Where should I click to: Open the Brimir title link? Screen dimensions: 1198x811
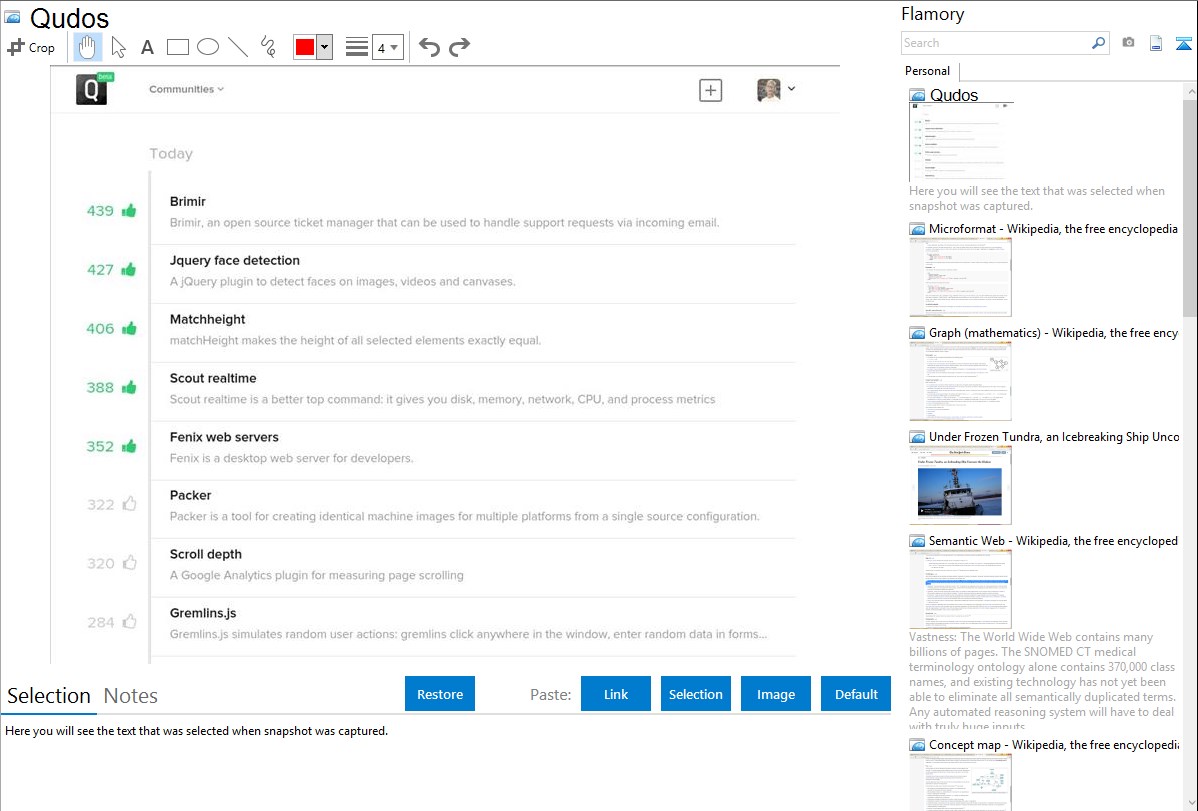click(187, 201)
